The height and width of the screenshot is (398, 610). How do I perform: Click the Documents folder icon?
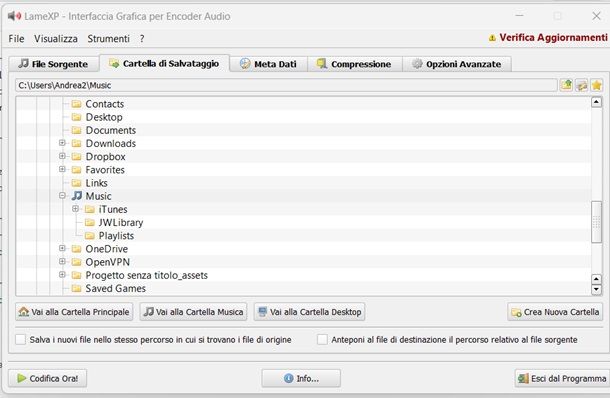pos(77,130)
